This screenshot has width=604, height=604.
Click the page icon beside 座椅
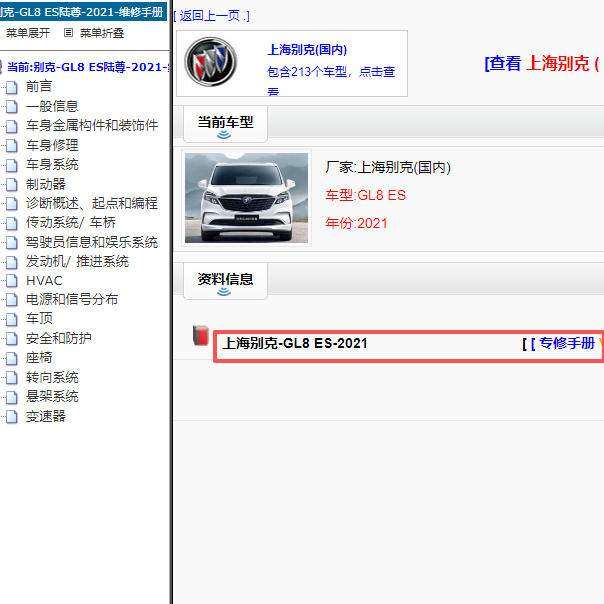[x=12, y=358]
